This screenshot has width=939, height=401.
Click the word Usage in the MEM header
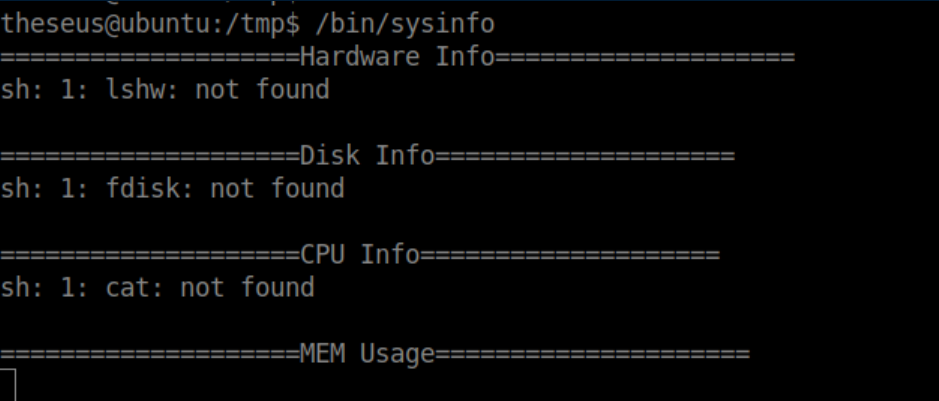coord(397,353)
